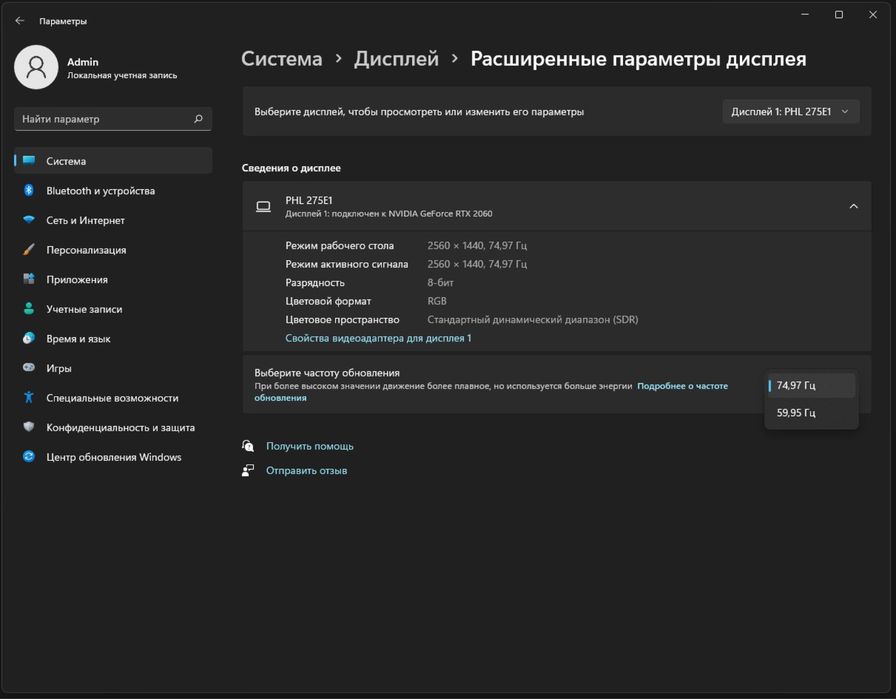Screen dimensions: 896x699
Task: Open Специальные возможности settings
Action: pyautogui.click(x=113, y=398)
